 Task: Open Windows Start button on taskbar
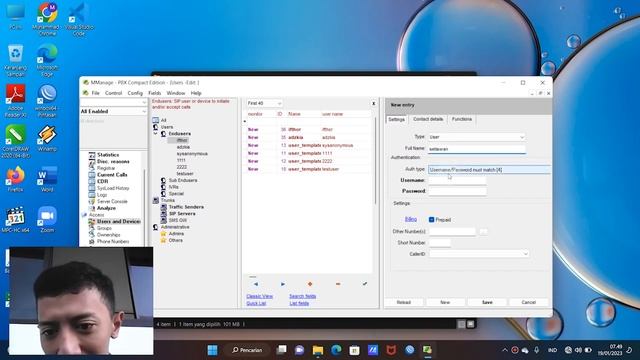click(213, 350)
